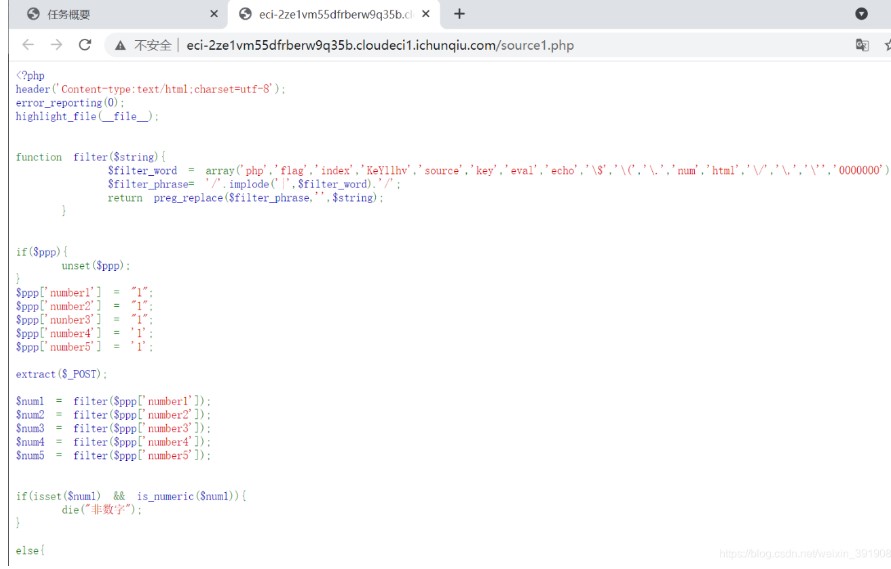Open a new browser tab
The height and width of the screenshot is (569, 891).
(x=459, y=14)
